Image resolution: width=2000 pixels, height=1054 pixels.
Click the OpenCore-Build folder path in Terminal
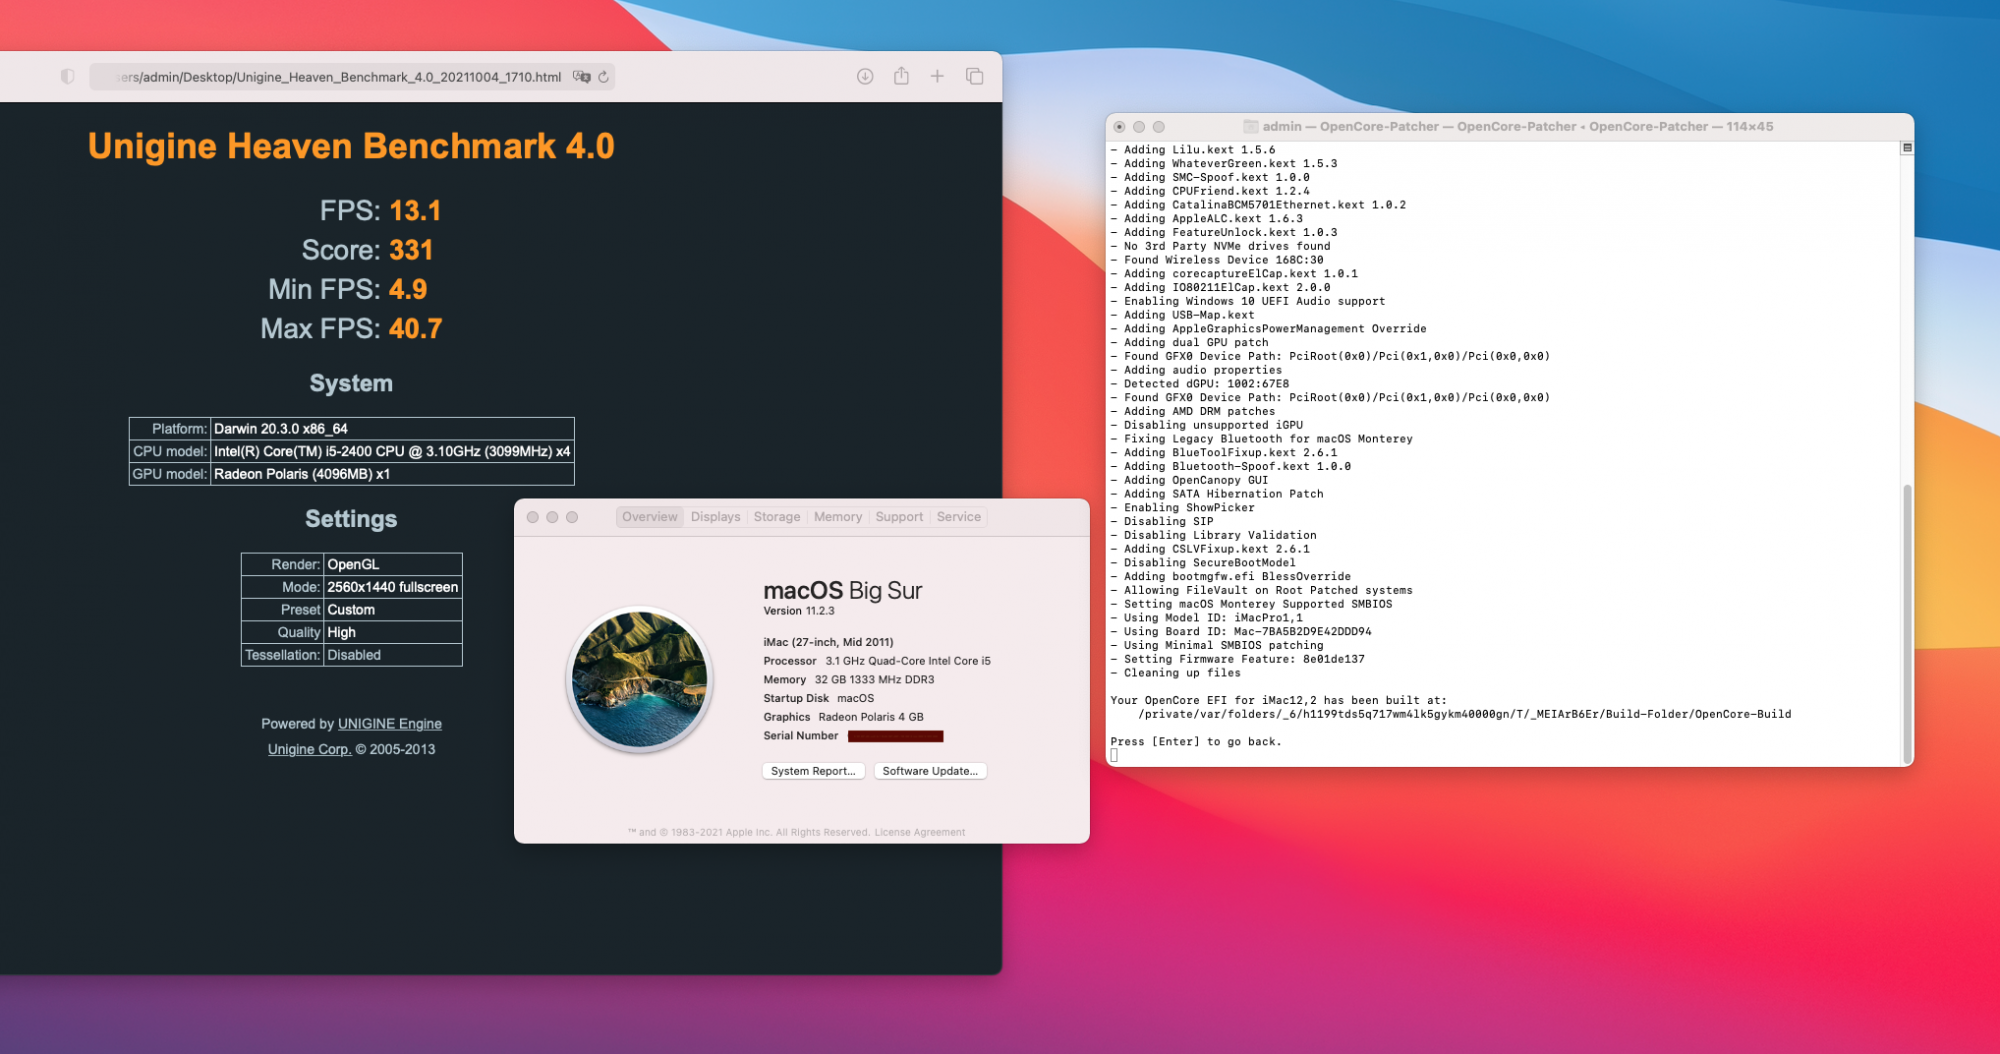tap(1465, 715)
